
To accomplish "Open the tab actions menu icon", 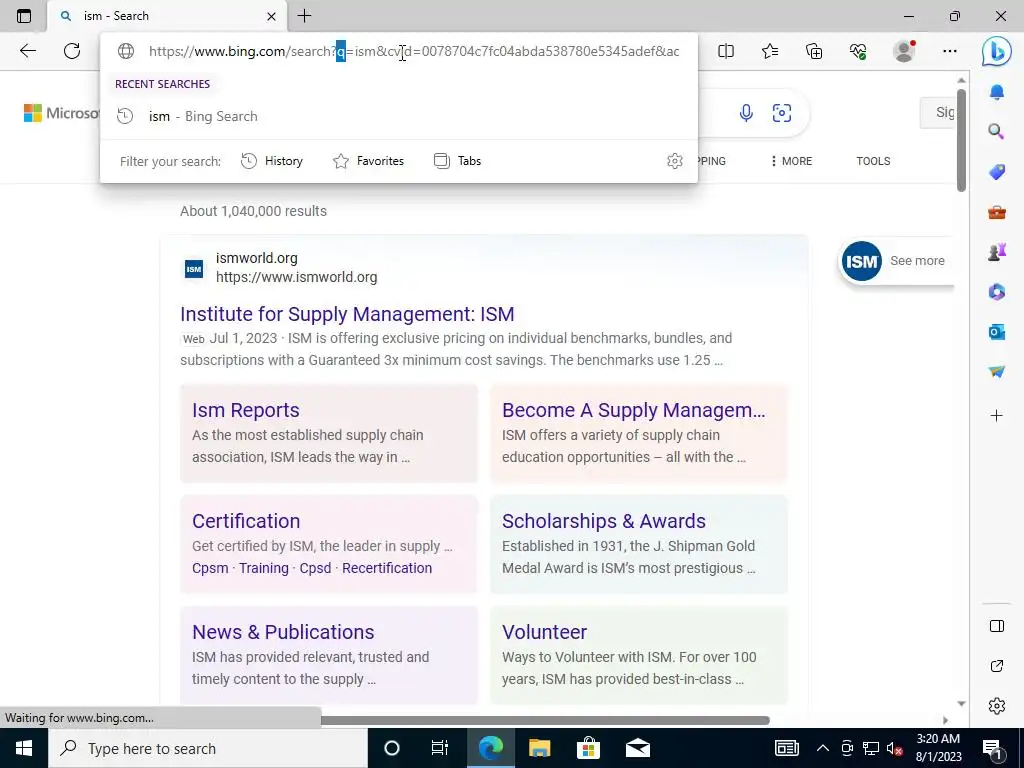I will pos(24,16).
